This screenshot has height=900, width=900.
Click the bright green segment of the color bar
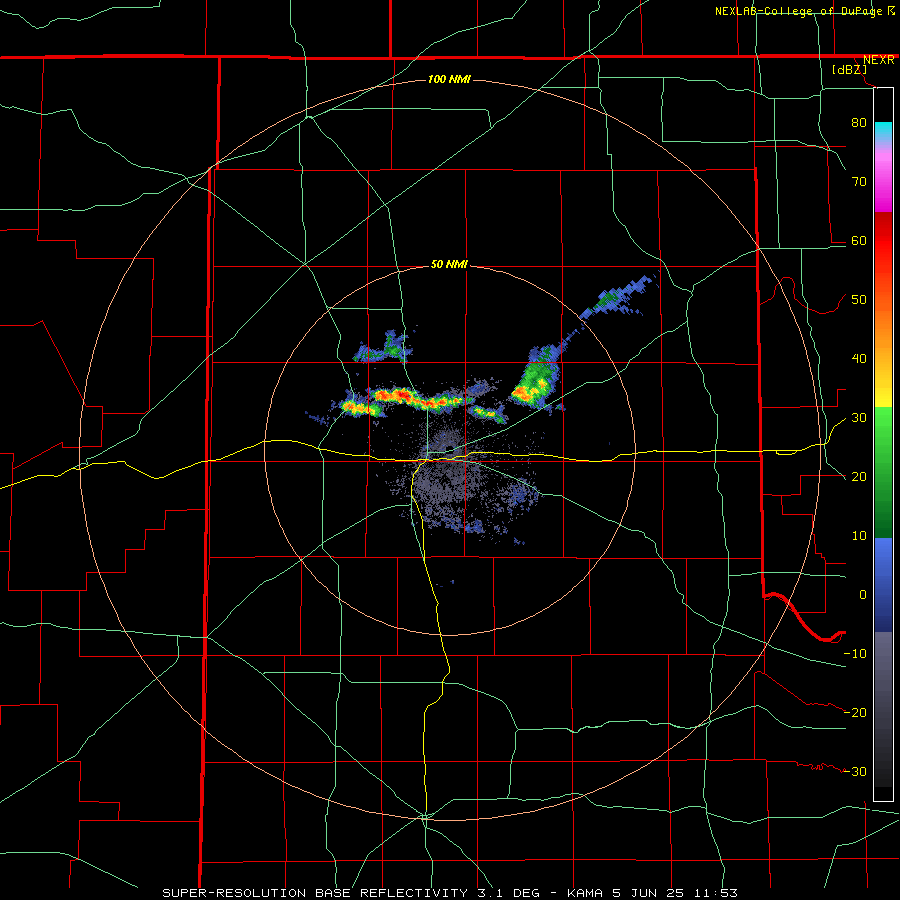tap(883, 428)
